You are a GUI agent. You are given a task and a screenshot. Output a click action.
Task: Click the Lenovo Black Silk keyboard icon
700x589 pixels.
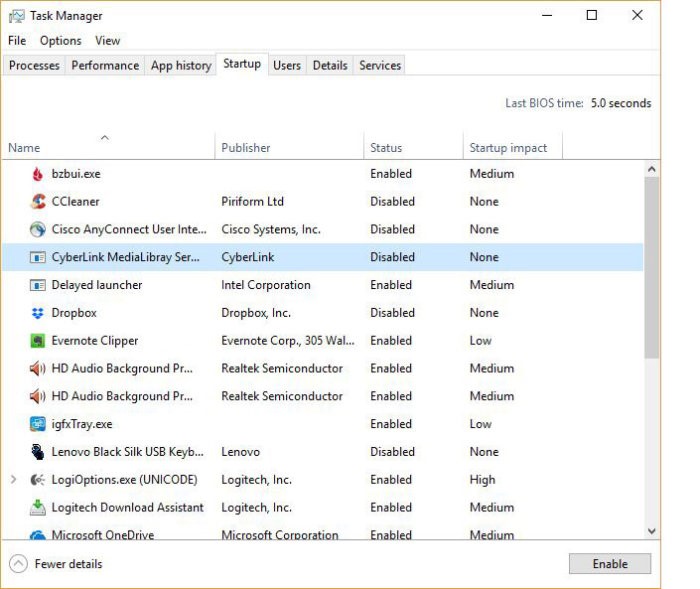(38, 452)
